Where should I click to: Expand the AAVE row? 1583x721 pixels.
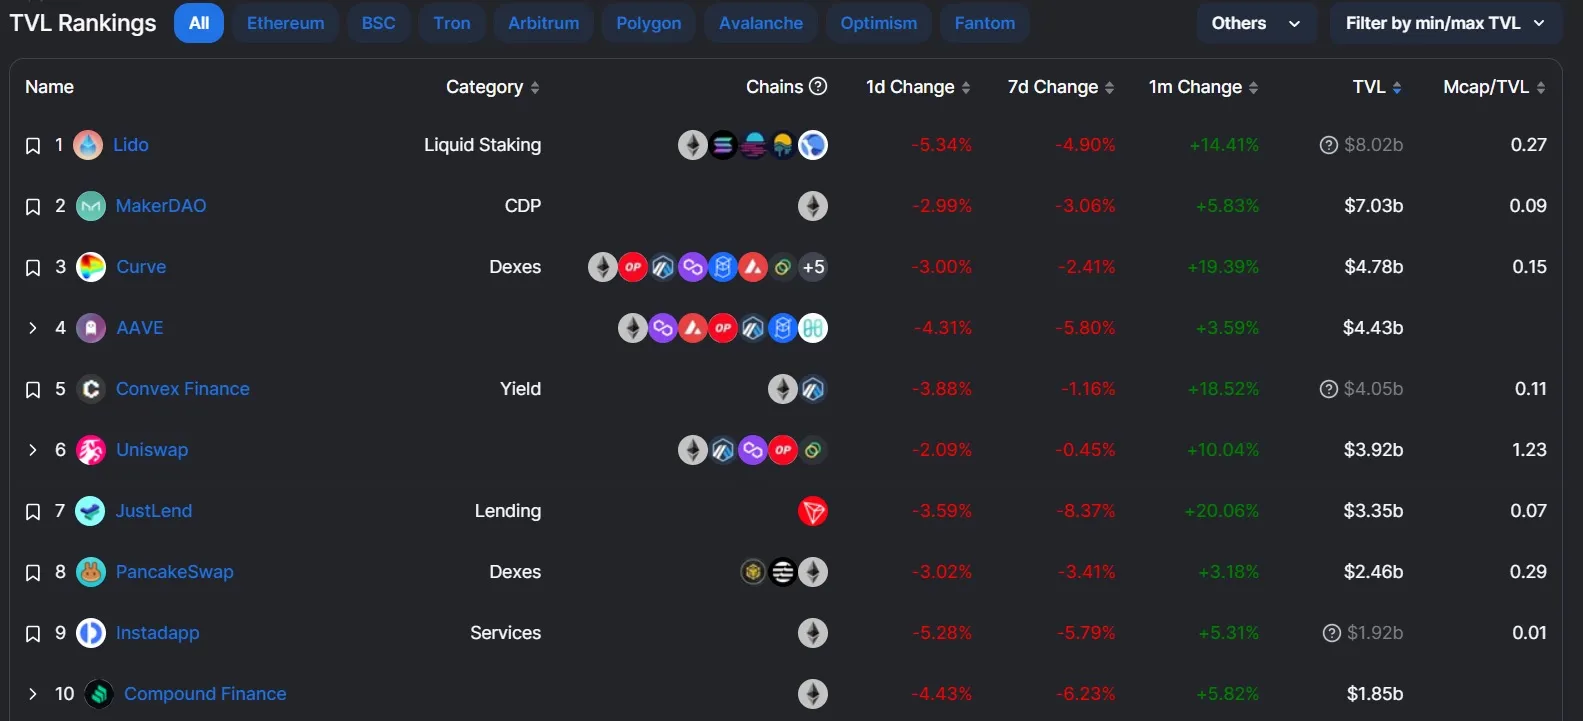(x=33, y=329)
